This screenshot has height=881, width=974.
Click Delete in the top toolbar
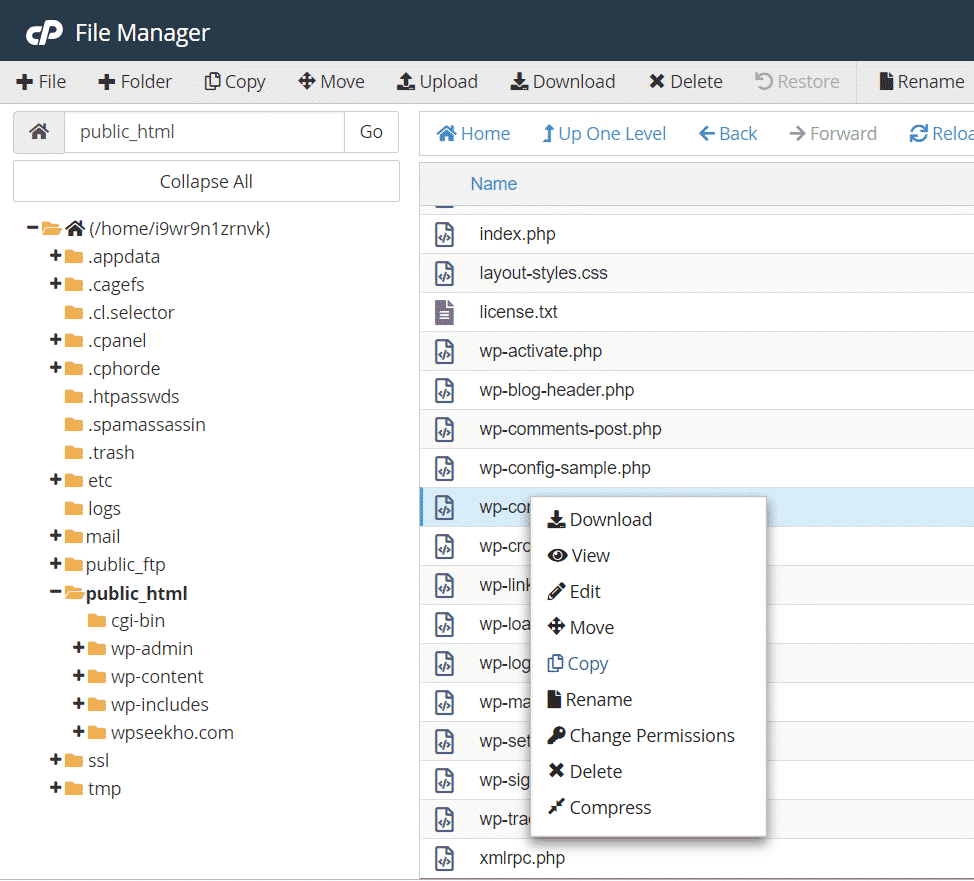[686, 81]
